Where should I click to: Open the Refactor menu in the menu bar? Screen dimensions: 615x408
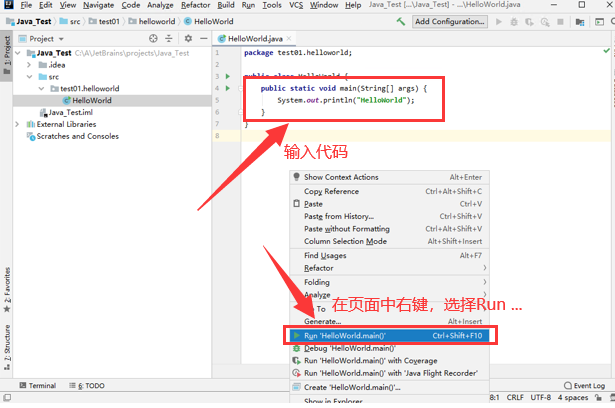[x=196, y=5]
